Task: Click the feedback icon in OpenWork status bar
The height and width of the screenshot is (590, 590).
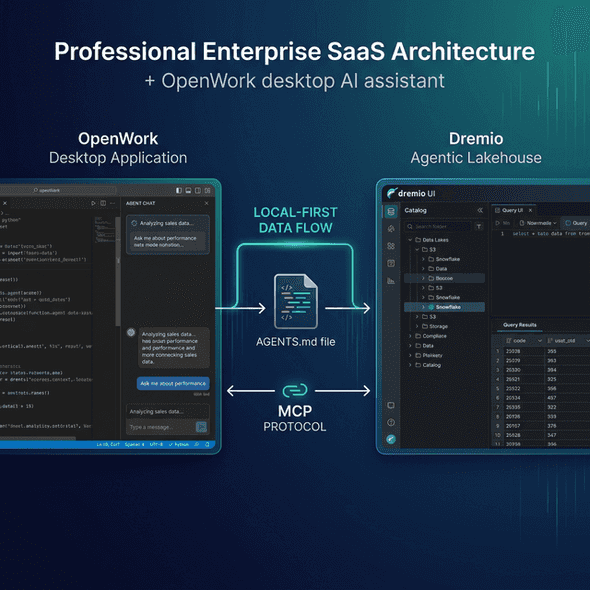Action: point(197,444)
